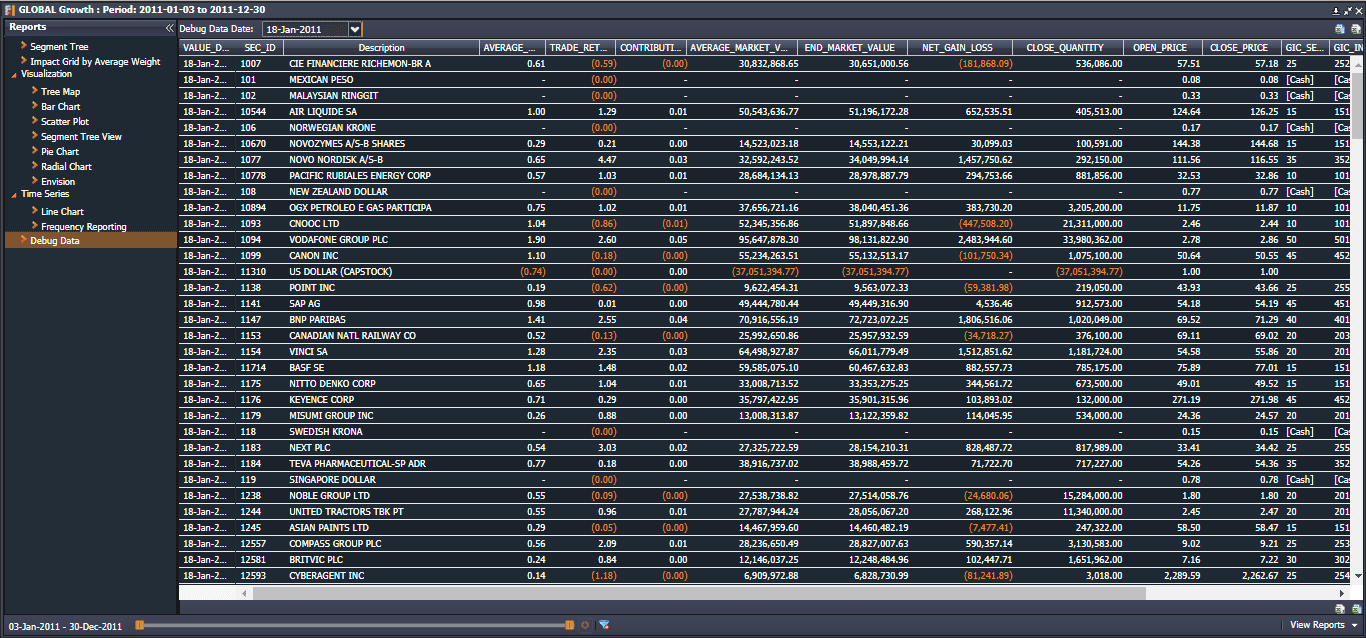
Task: Select the TEVA PHARMACEUTICAL-SP ADR row
Action: (766, 463)
